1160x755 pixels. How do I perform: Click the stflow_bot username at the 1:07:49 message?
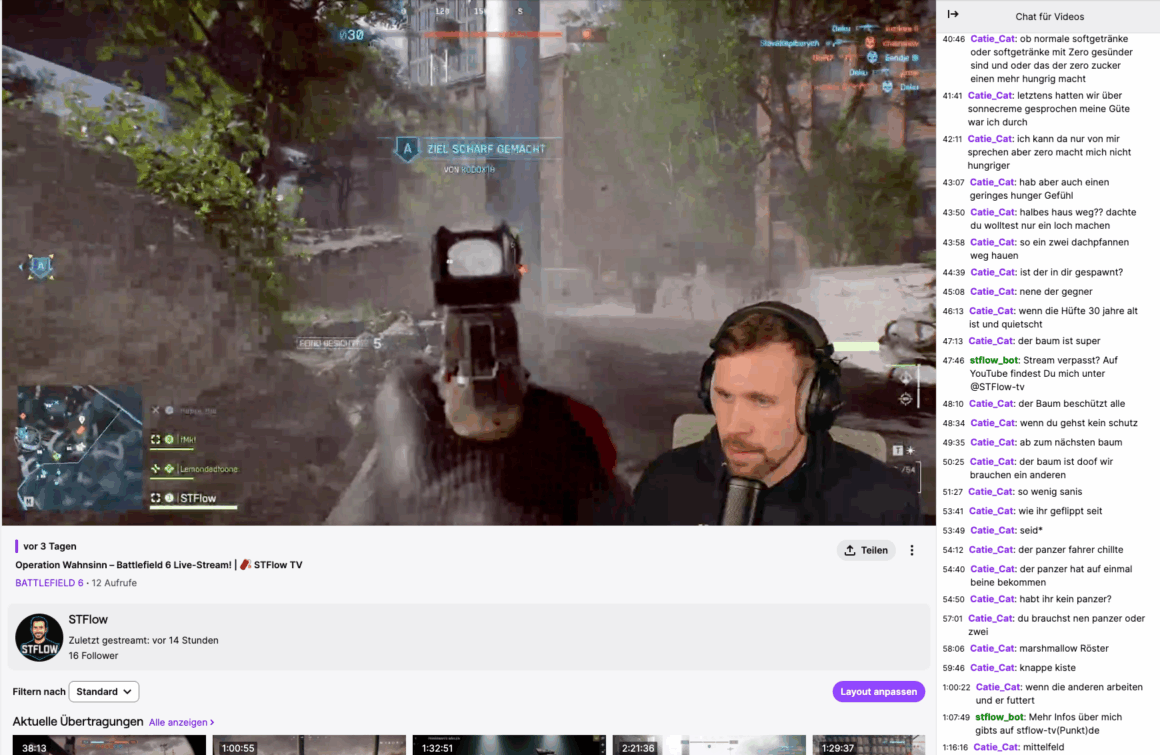tap(999, 717)
